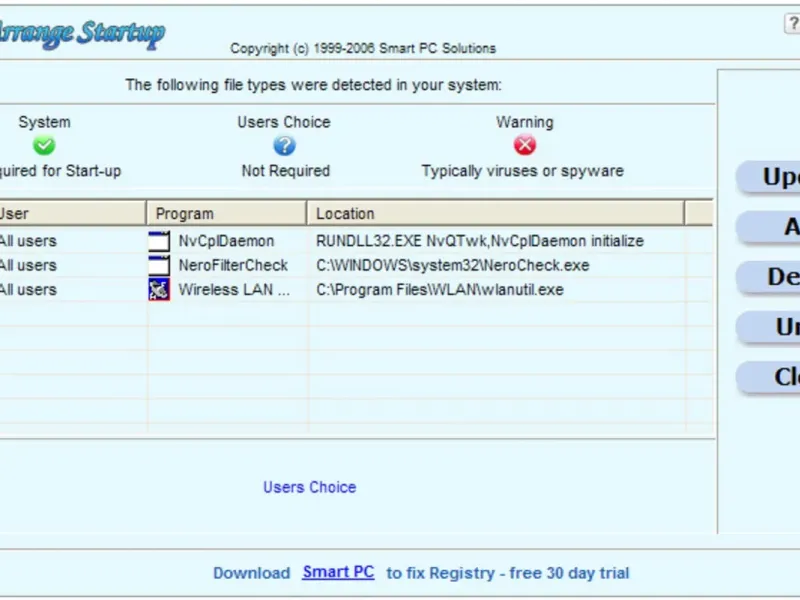This screenshot has width=800, height=600.
Task: Click the 'System' legend heading
Action: click(44, 122)
